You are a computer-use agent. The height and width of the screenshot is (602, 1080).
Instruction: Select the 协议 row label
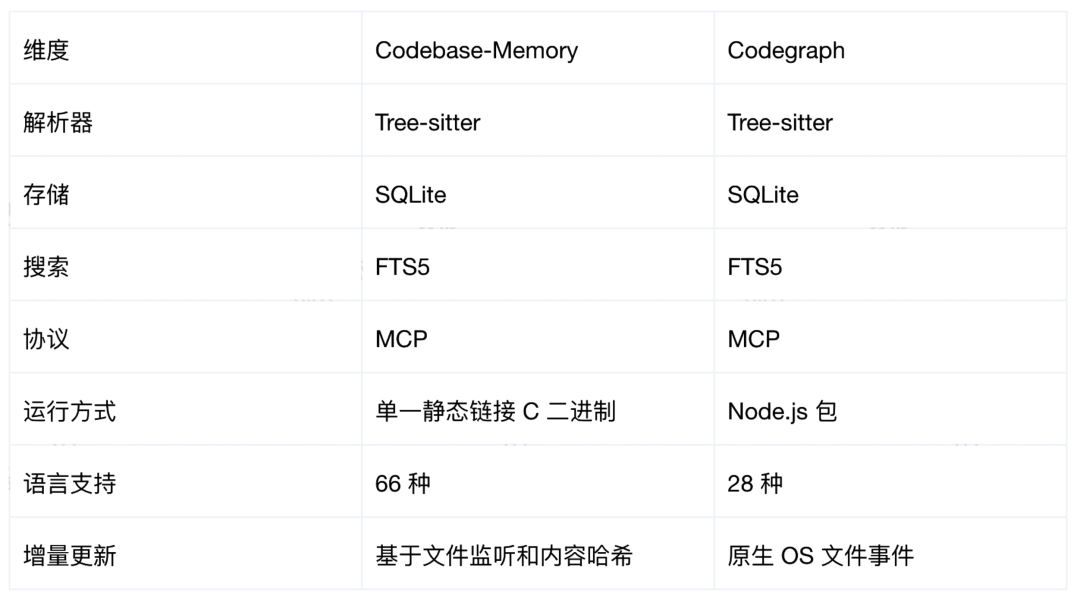[x=46, y=340]
